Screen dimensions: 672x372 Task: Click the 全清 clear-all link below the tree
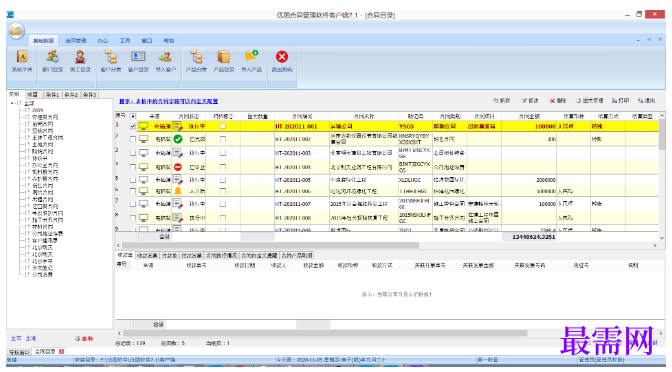[30, 339]
